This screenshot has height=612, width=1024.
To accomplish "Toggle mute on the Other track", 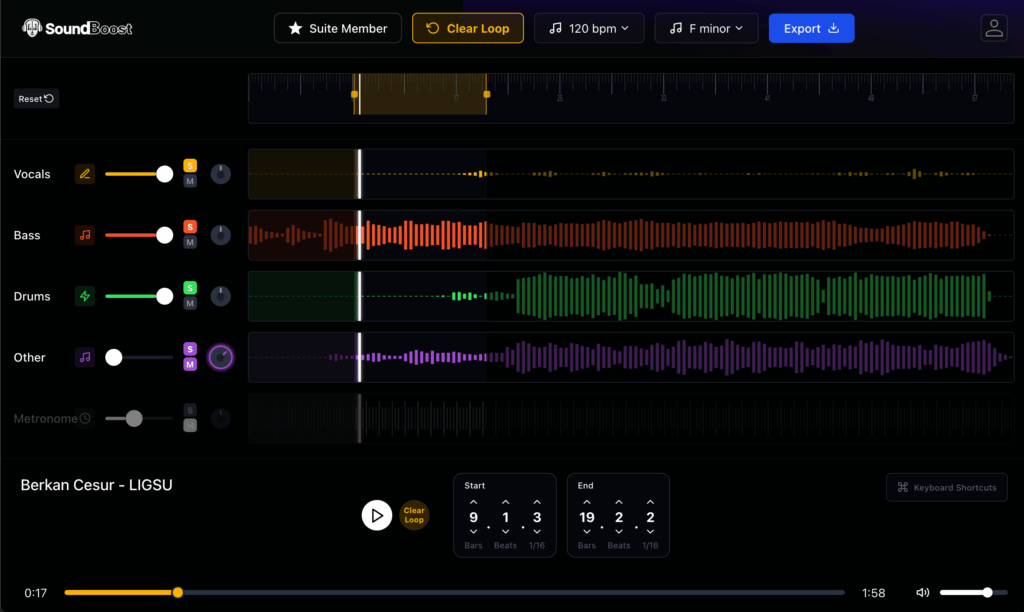I will click(190, 365).
